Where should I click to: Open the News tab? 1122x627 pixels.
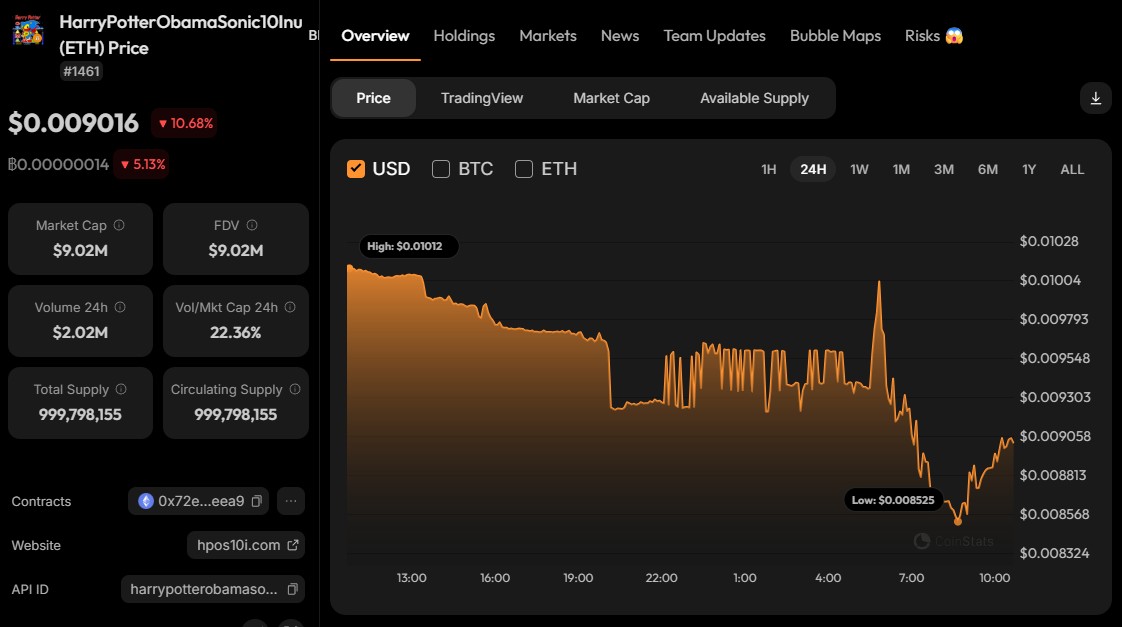[620, 36]
